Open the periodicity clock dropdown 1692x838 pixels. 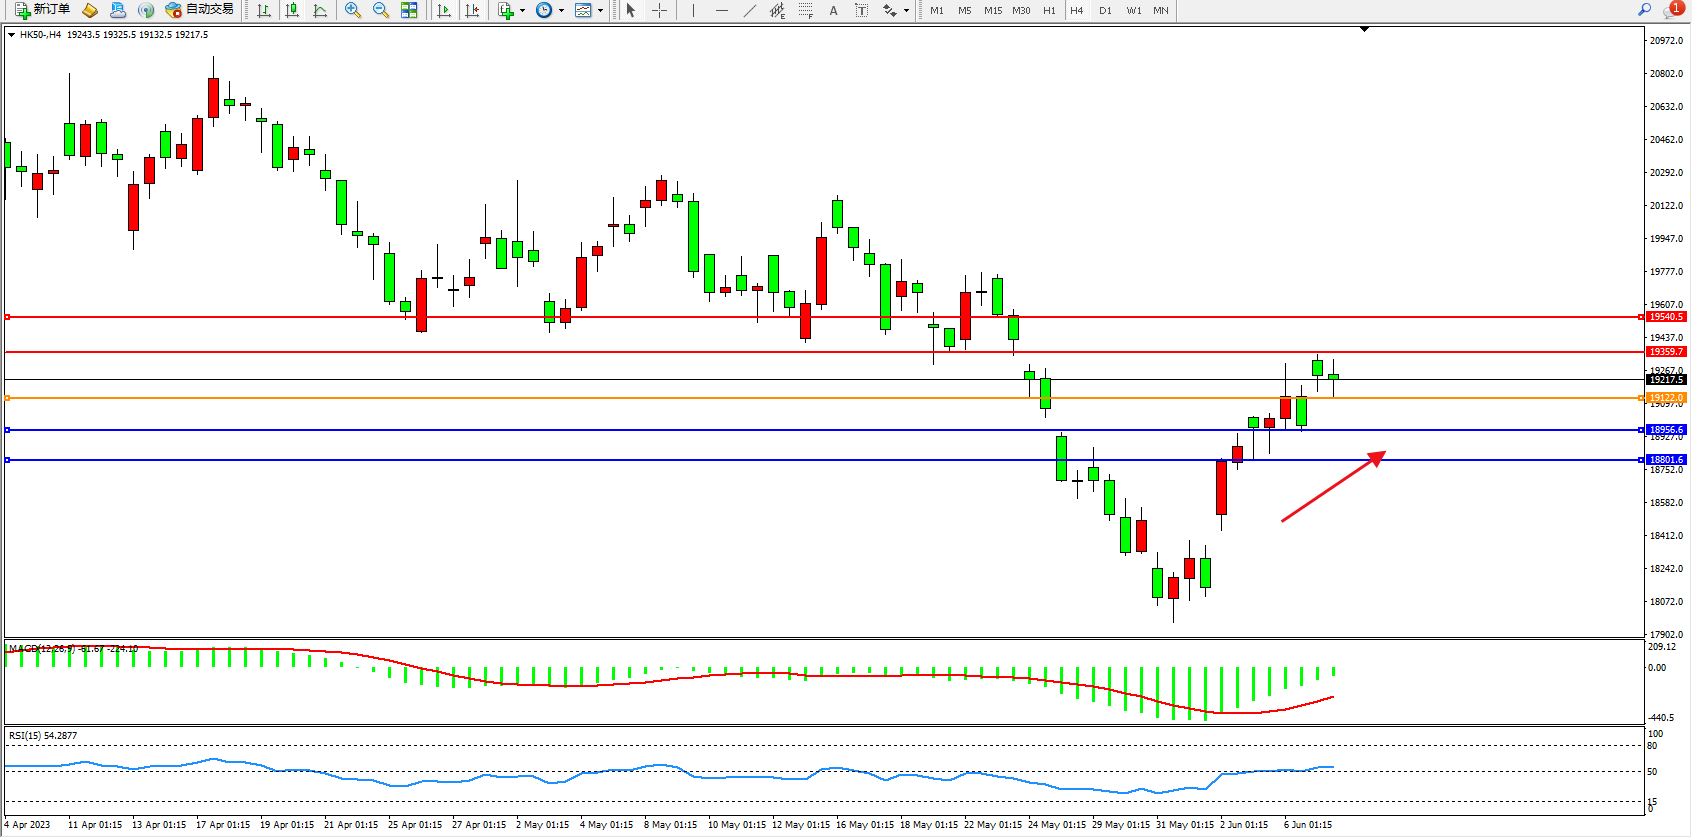tap(561, 10)
